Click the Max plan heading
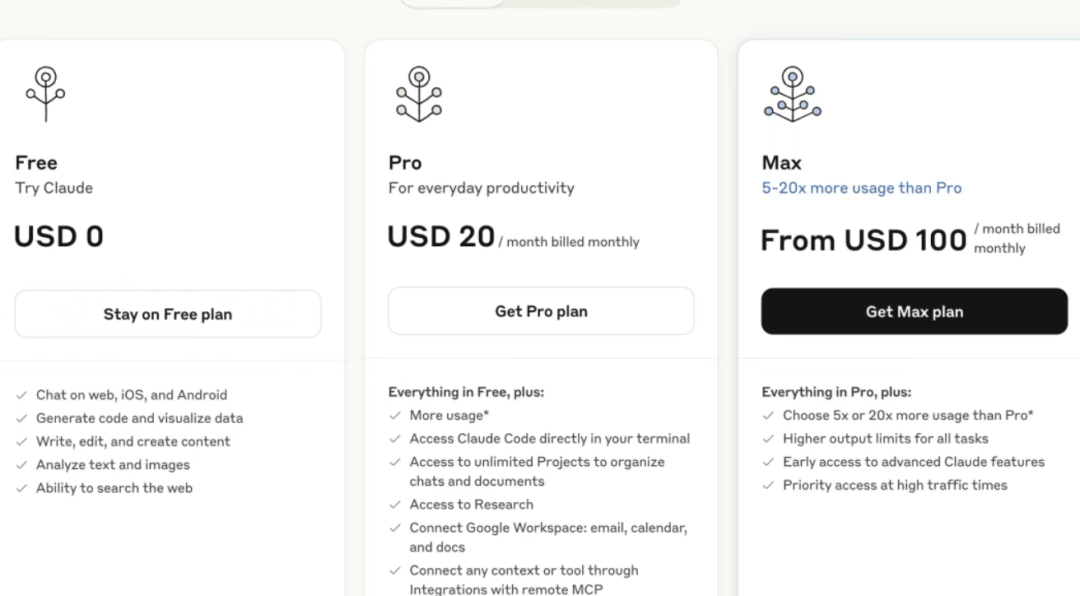 pyautogui.click(x=781, y=163)
